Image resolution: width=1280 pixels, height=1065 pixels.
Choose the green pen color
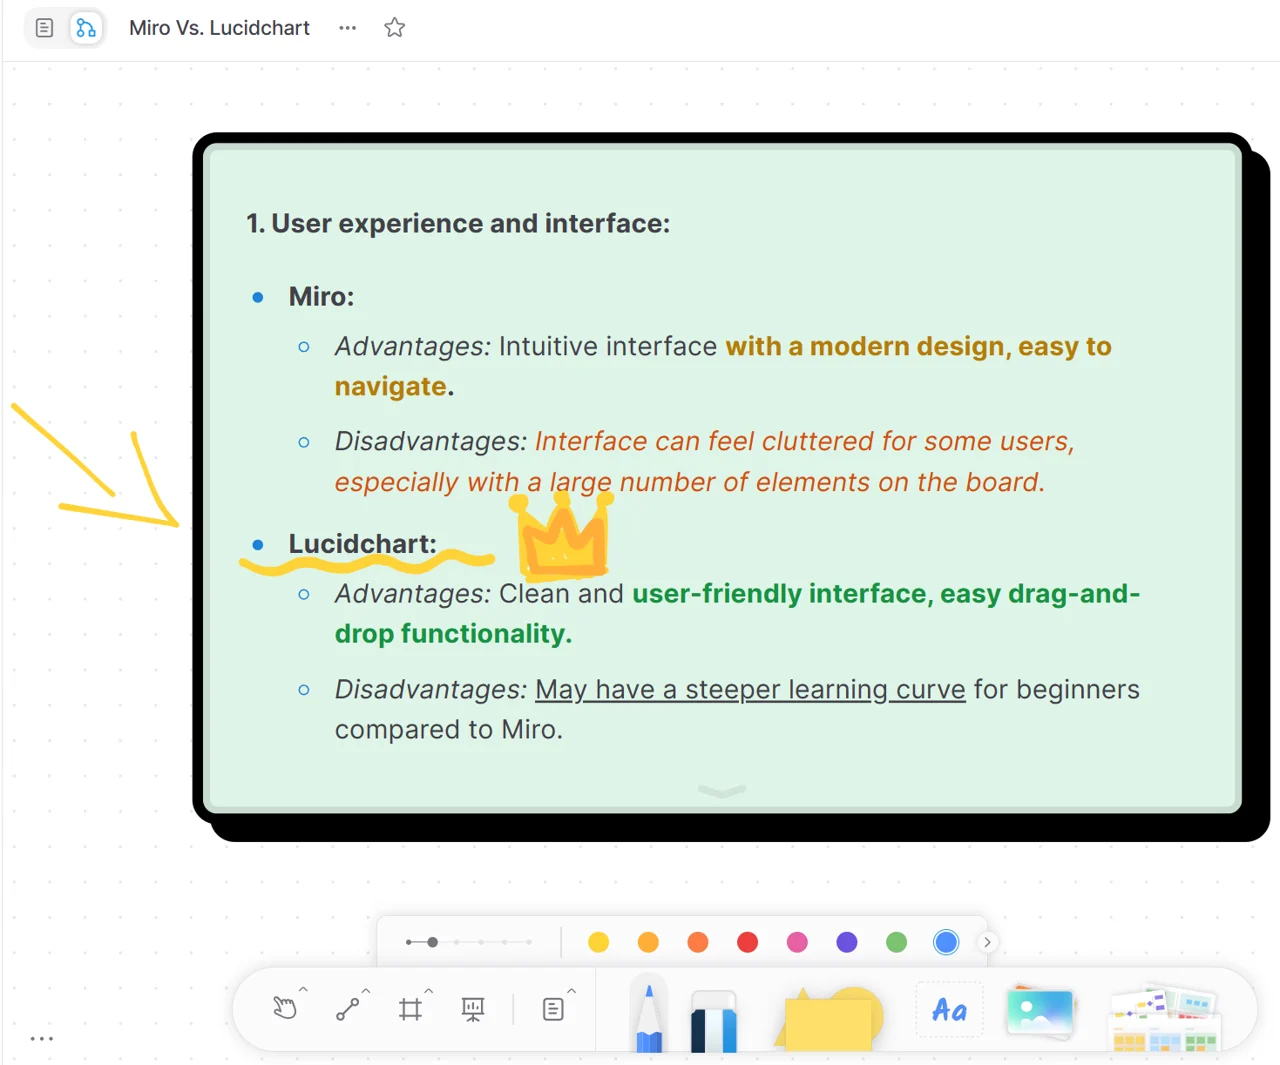897,942
